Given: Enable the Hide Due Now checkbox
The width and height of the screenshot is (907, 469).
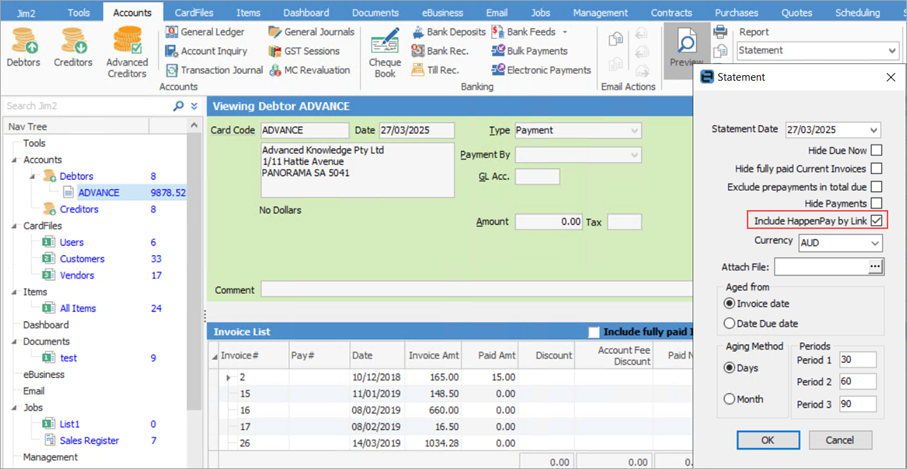Looking at the screenshot, I should (876, 150).
